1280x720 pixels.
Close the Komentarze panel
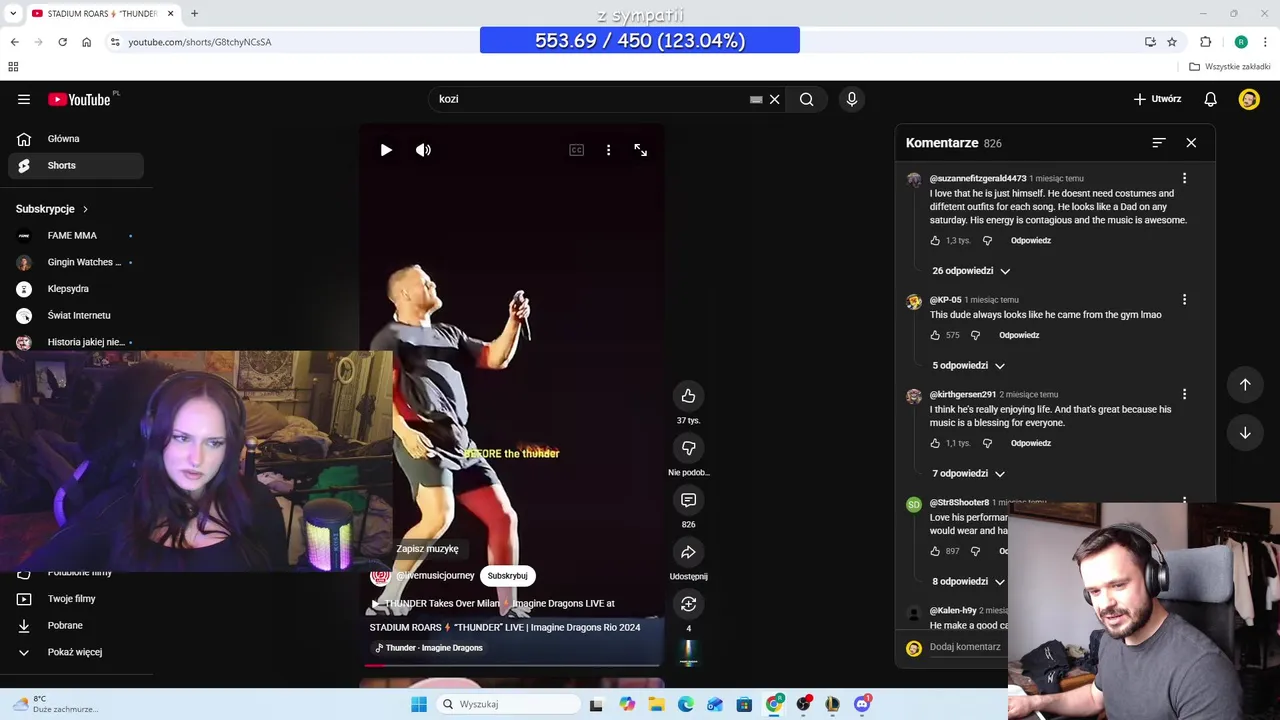click(1191, 143)
